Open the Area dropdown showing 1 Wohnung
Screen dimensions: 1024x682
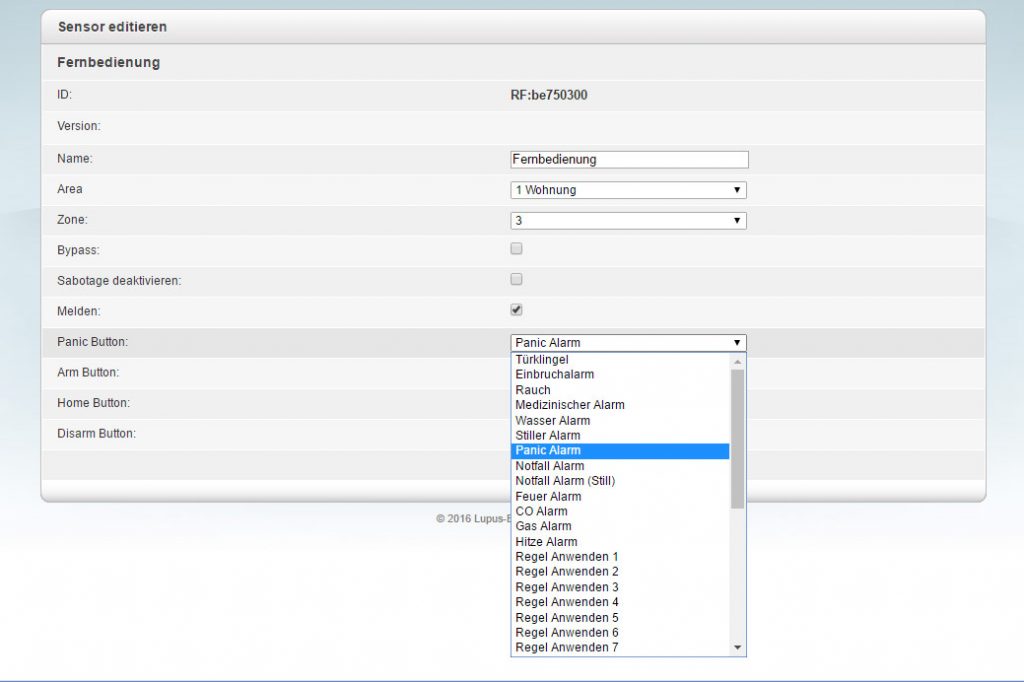(628, 190)
